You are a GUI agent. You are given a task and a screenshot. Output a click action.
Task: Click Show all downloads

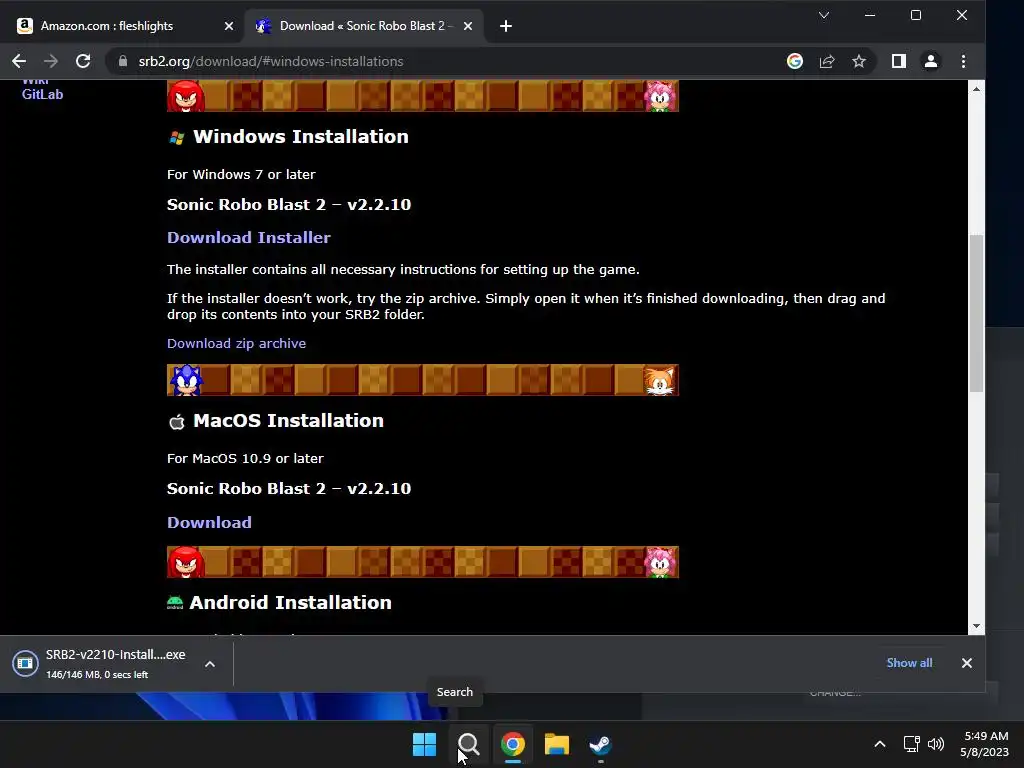[909, 663]
